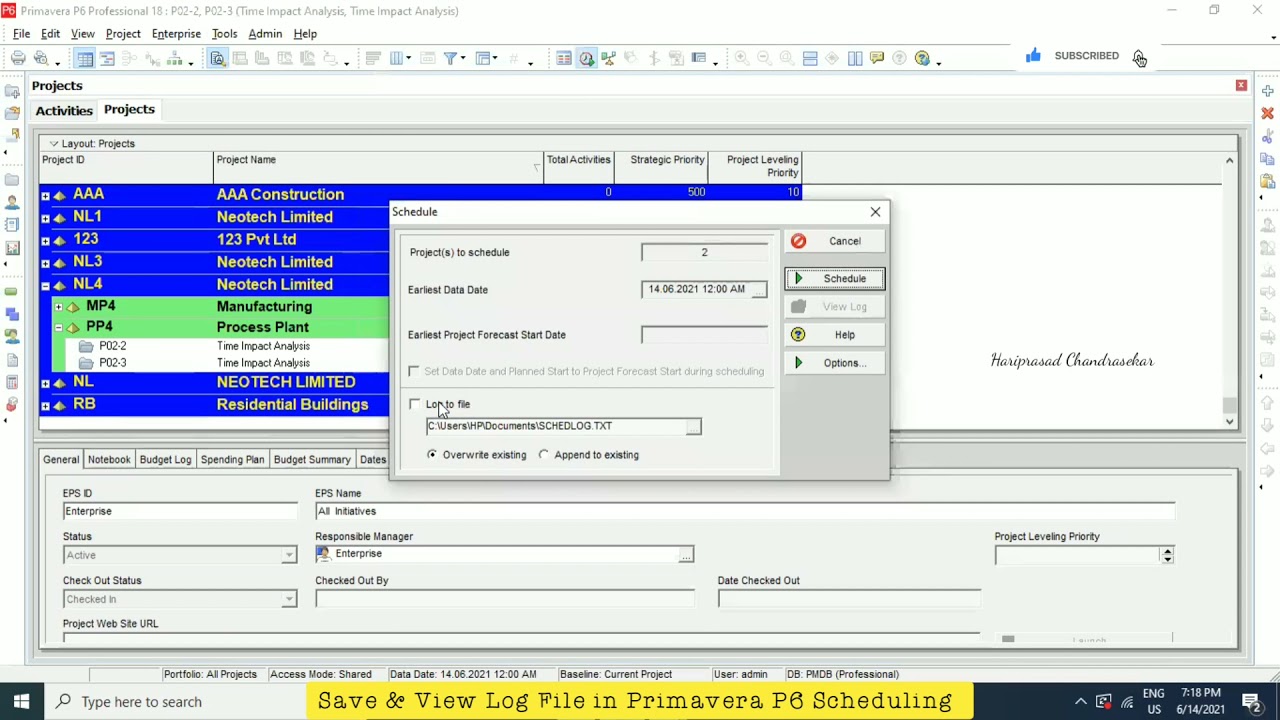The image size is (1280, 720).
Task: Open the Bars toolbar icon
Action: coord(373,59)
